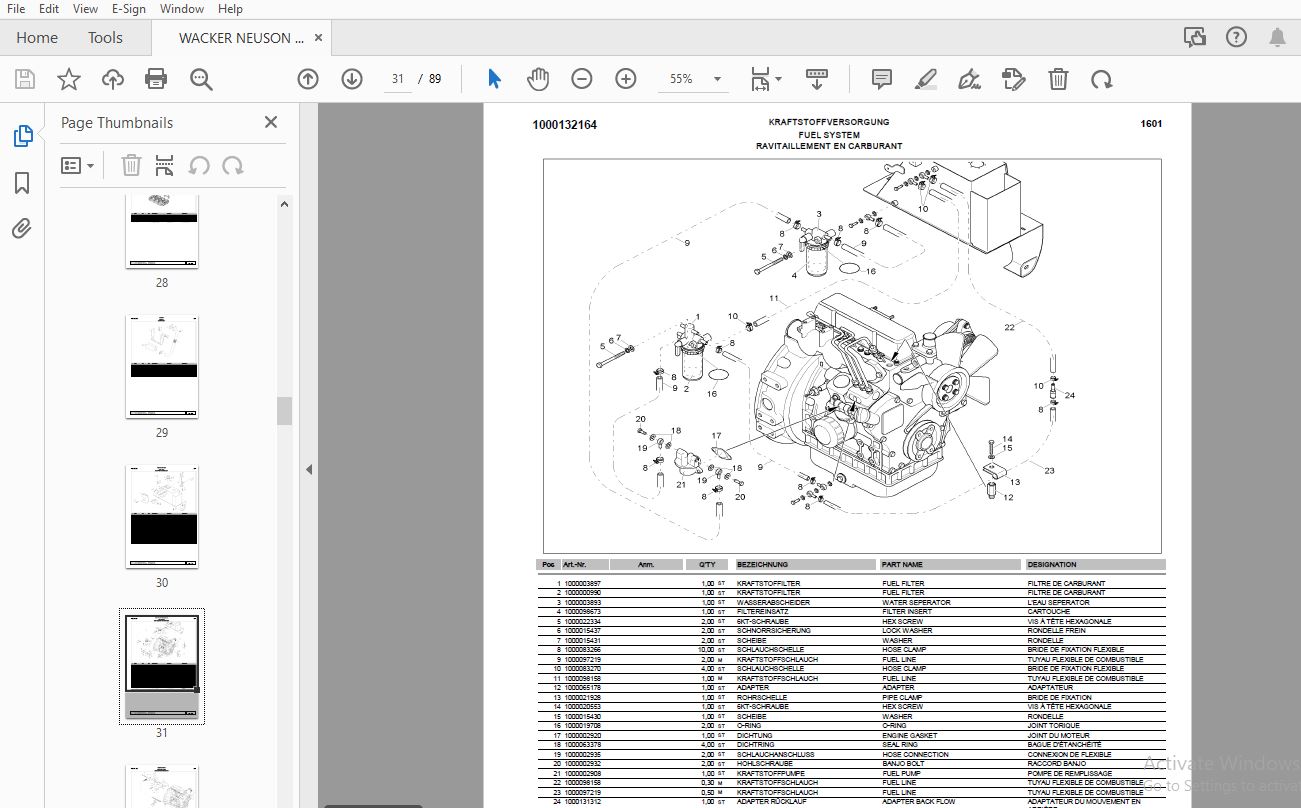Viewport: 1301px width, 808px height.
Task: Click the FUEL SYSTEM page title
Action: [828, 134]
